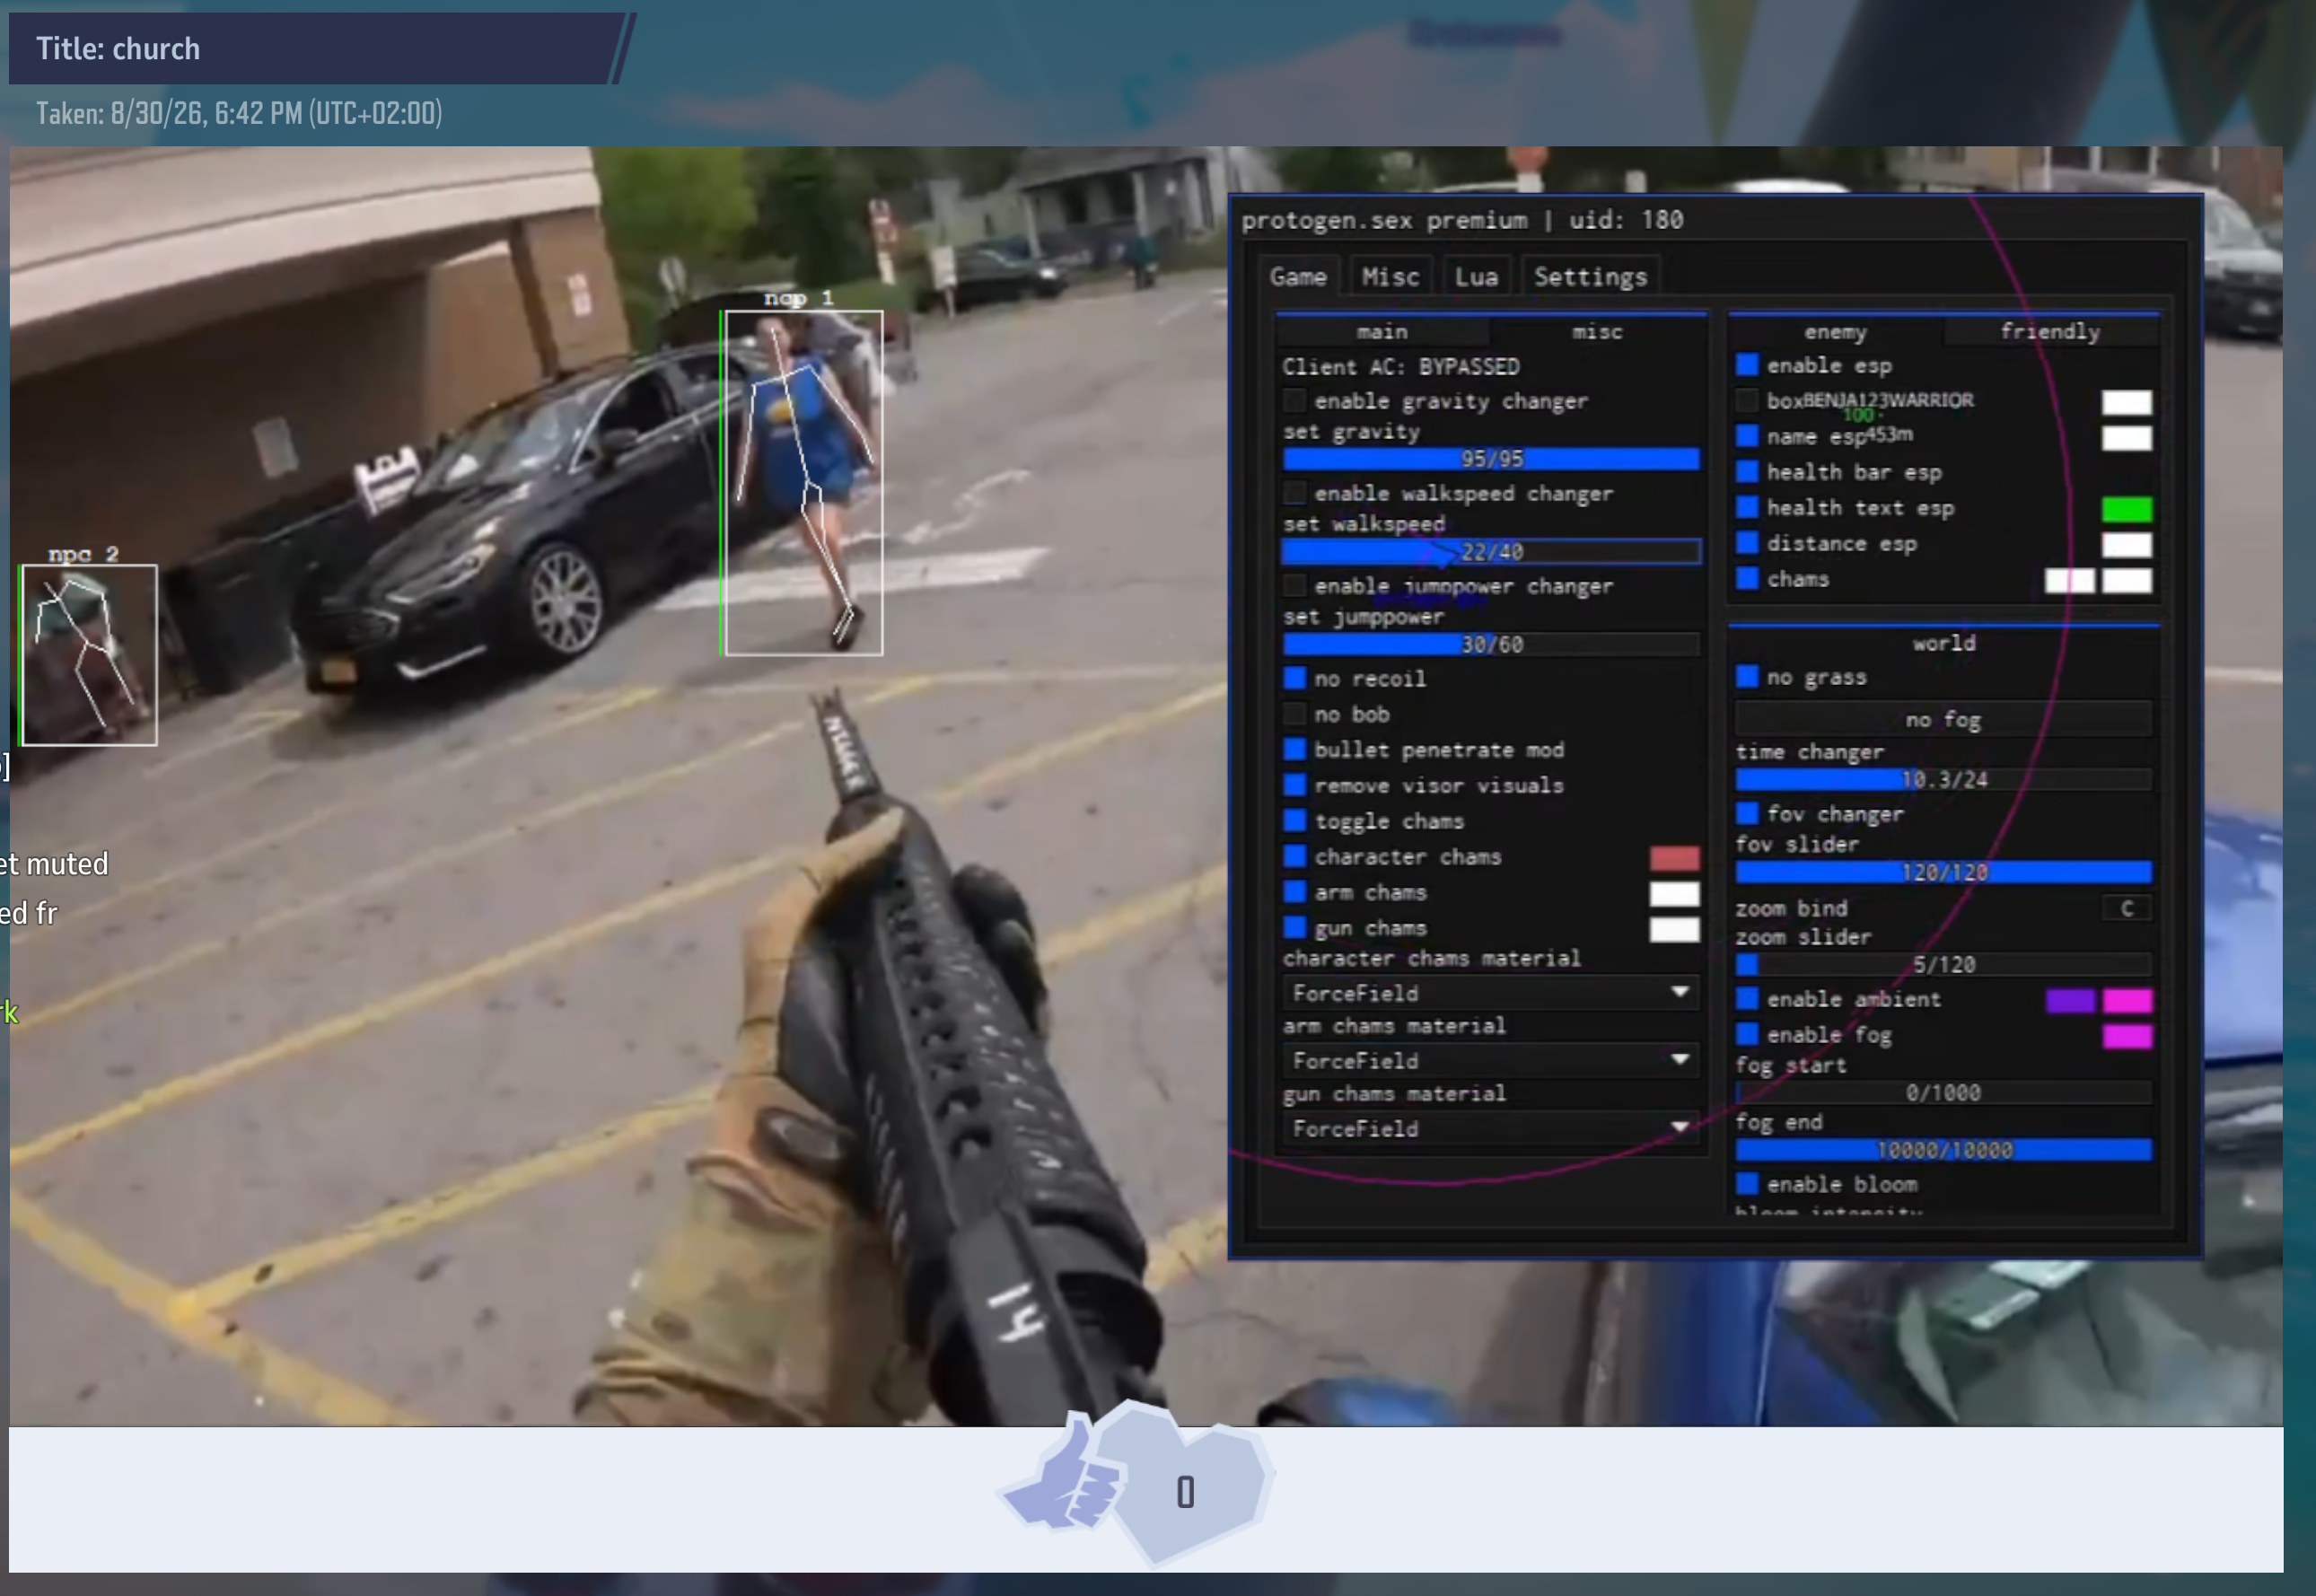Click the fov slider showing 120/120
This screenshot has height=1596, width=2316.
point(1943,873)
